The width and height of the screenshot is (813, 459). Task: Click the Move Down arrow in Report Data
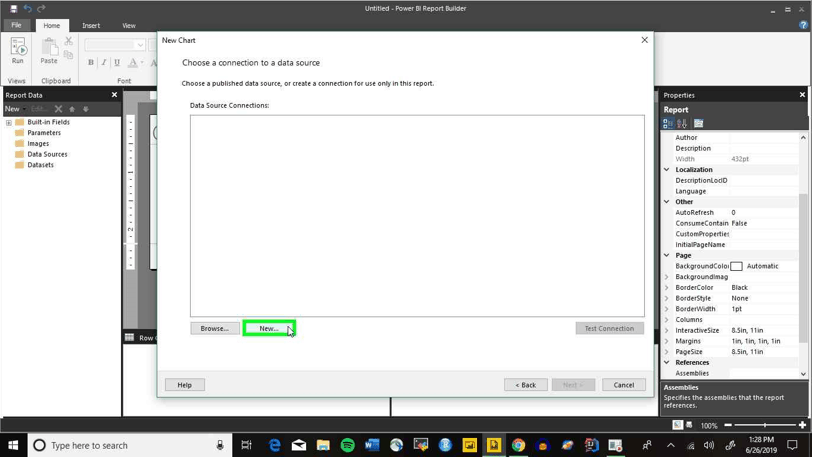(86, 109)
